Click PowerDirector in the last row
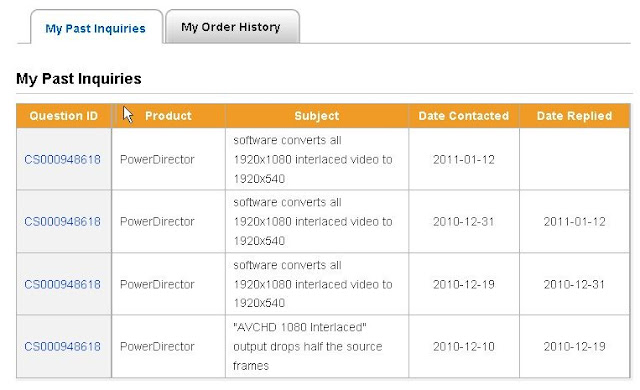The height and width of the screenshot is (390, 640). [157, 346]
